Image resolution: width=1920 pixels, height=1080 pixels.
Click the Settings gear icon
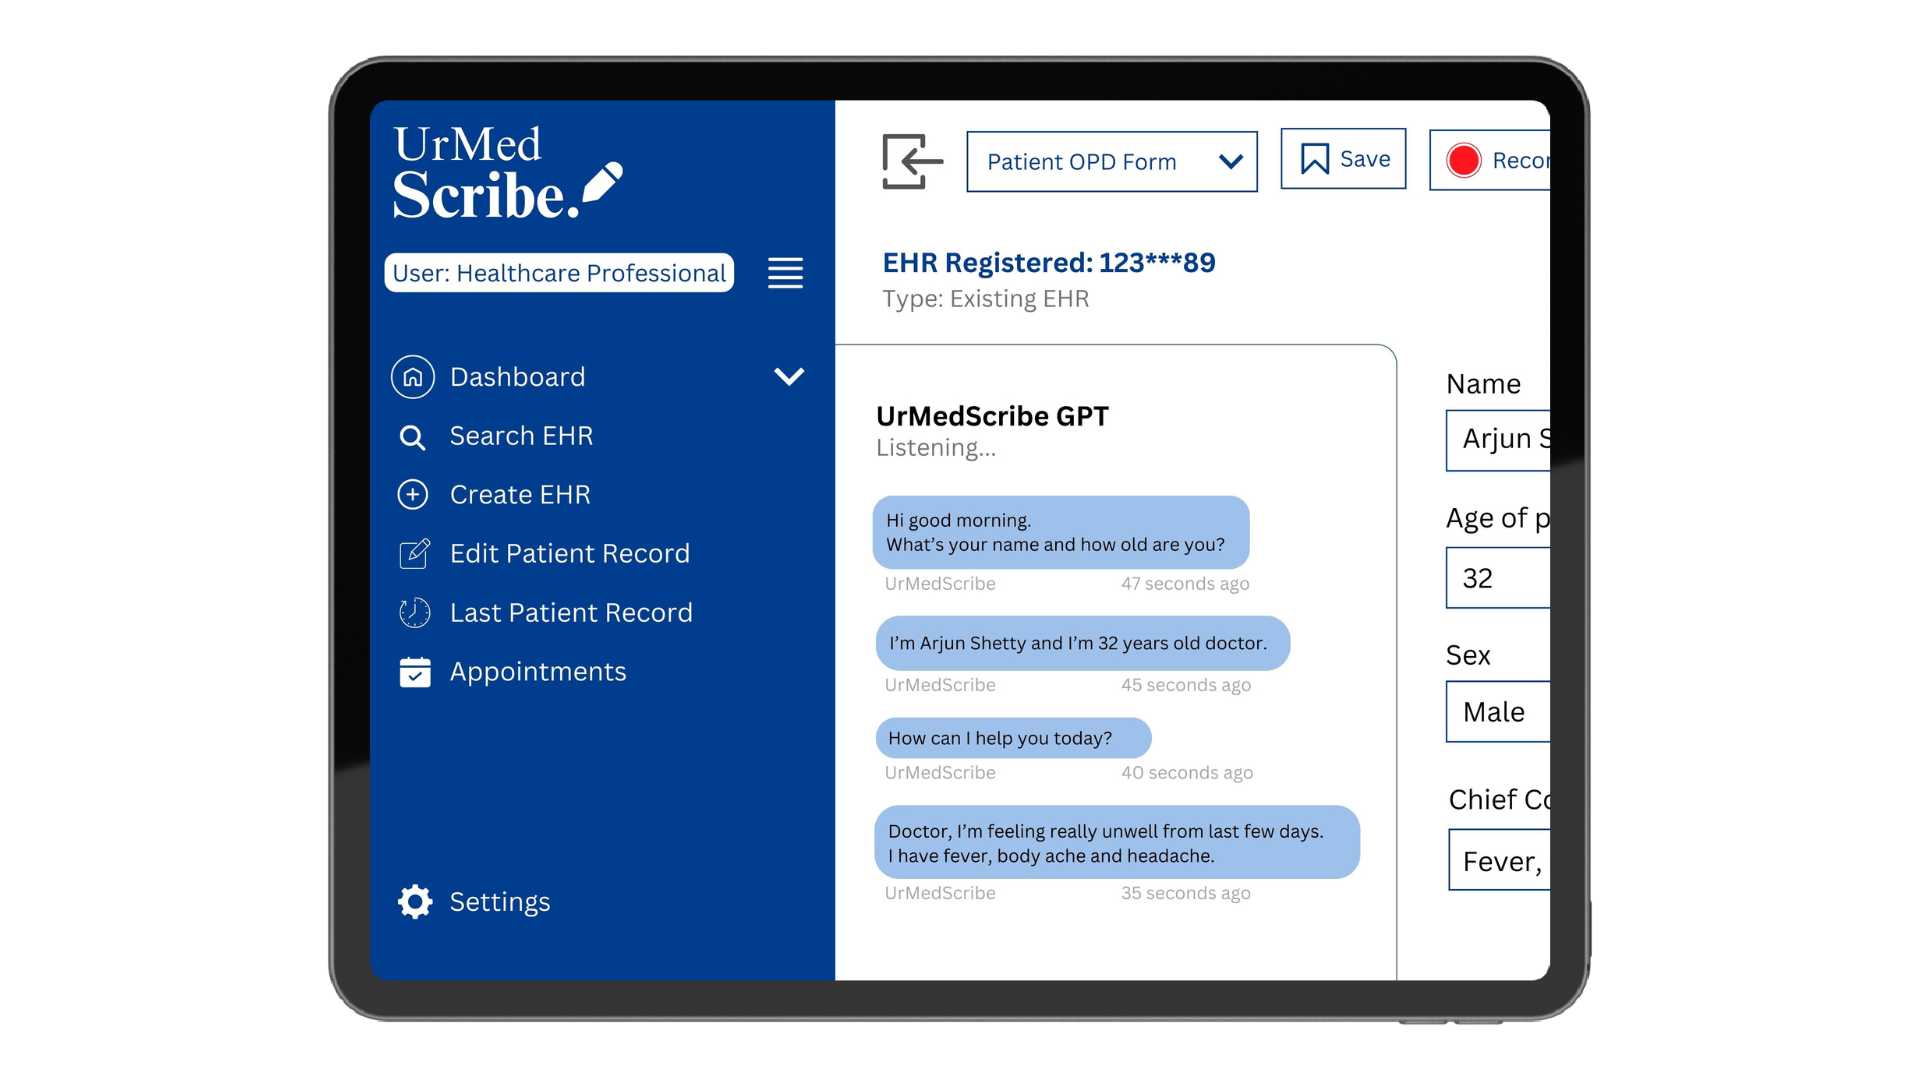(415, 902)
